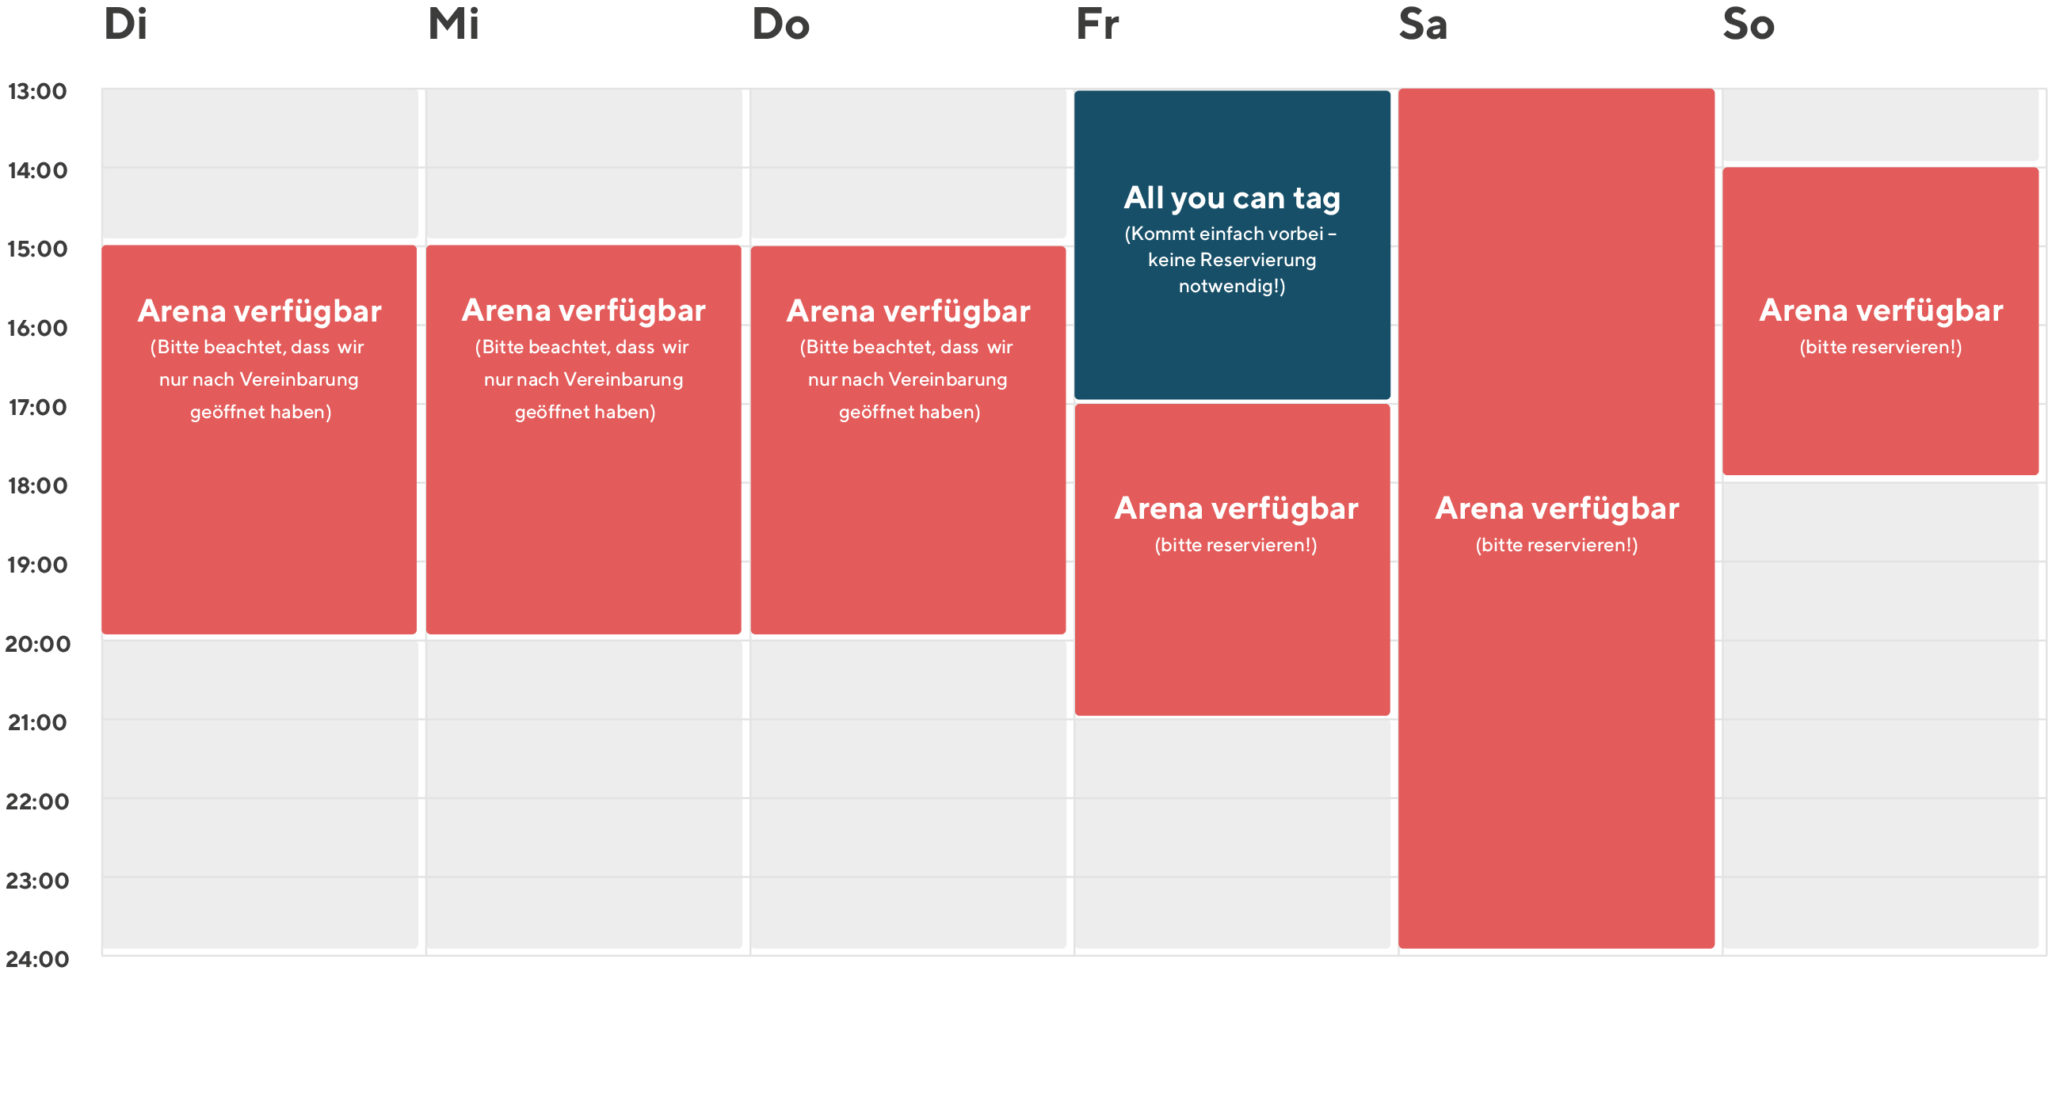Select Wednesday's Arena verfügbar block
2048x1108 pixels.
pos(584,439)
